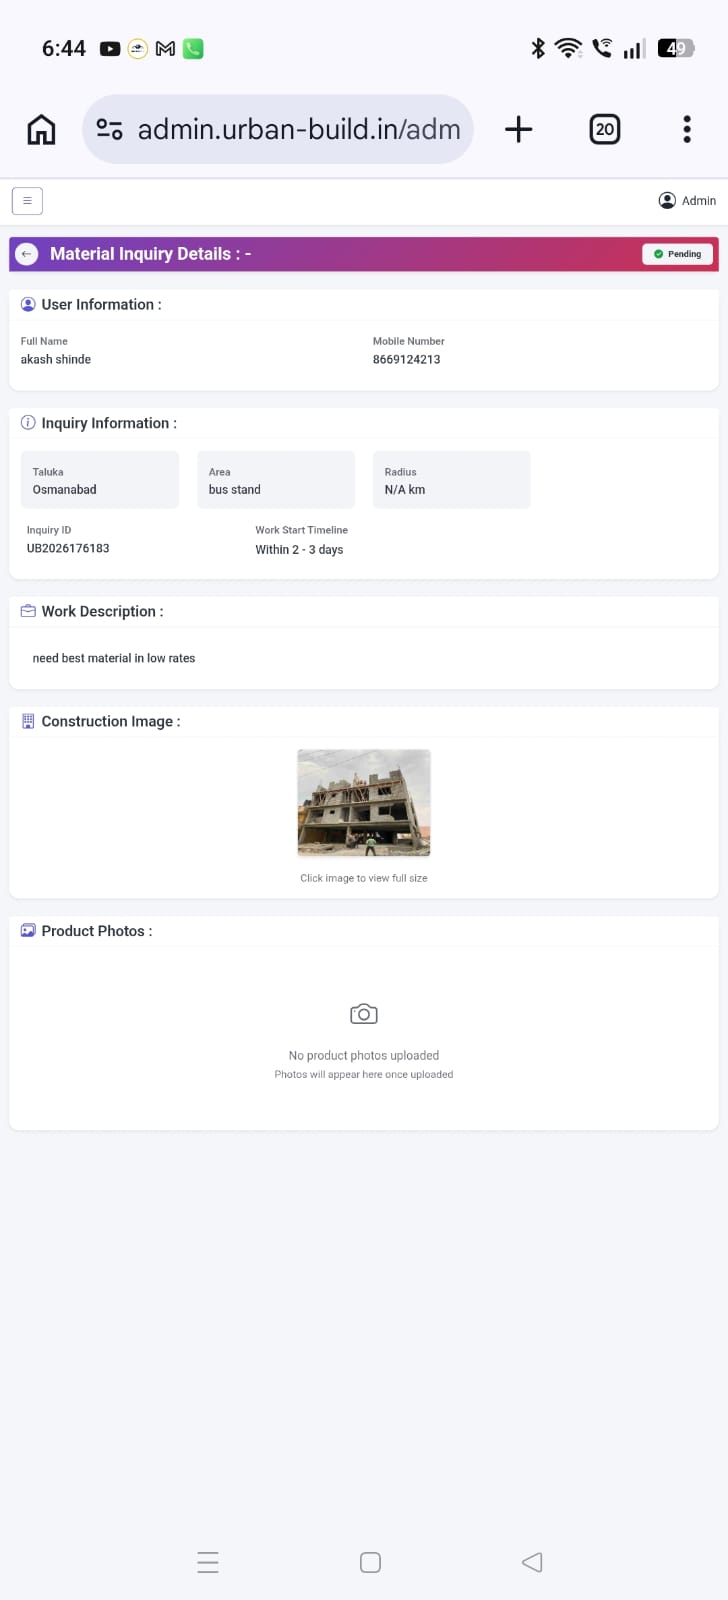Open site settings icon in address bar
The height and width of the screenshot is (1600, 728).
click(x=109, y=129)
